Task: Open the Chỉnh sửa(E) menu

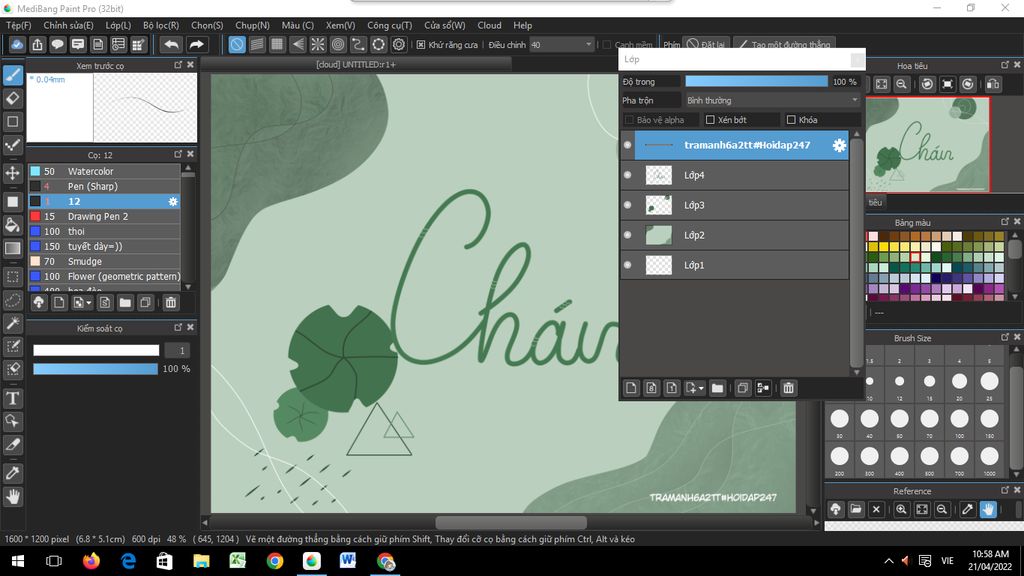Action: click(68, 25)
